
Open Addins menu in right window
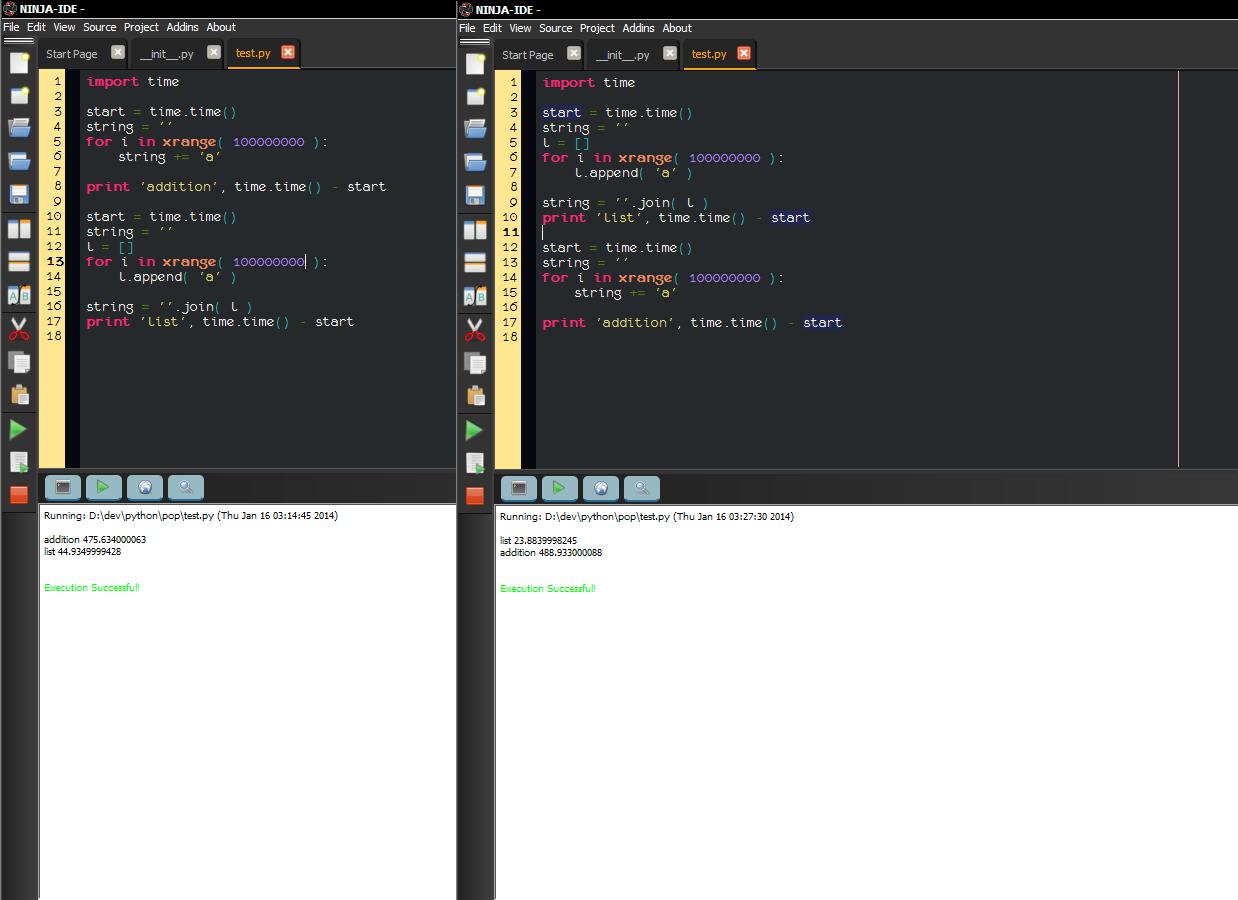pos(638,28)
